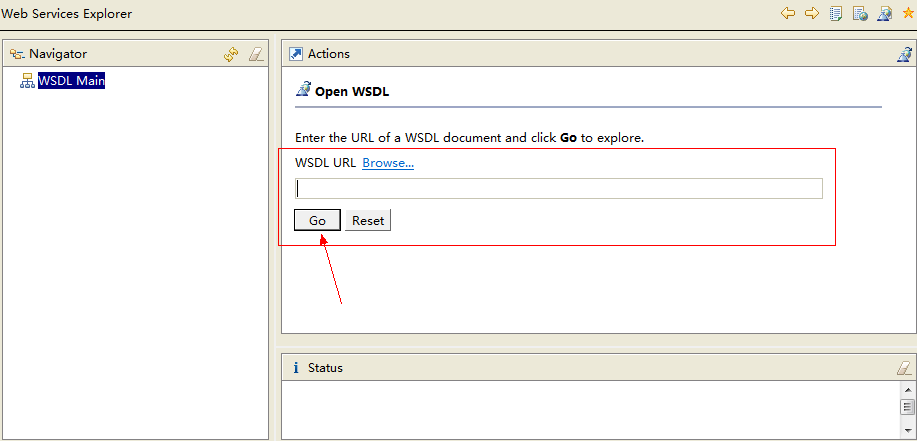Click the Open WSDL heading icon
The height and width of the screenshot is (441, 917).
[x=303, y=90]
